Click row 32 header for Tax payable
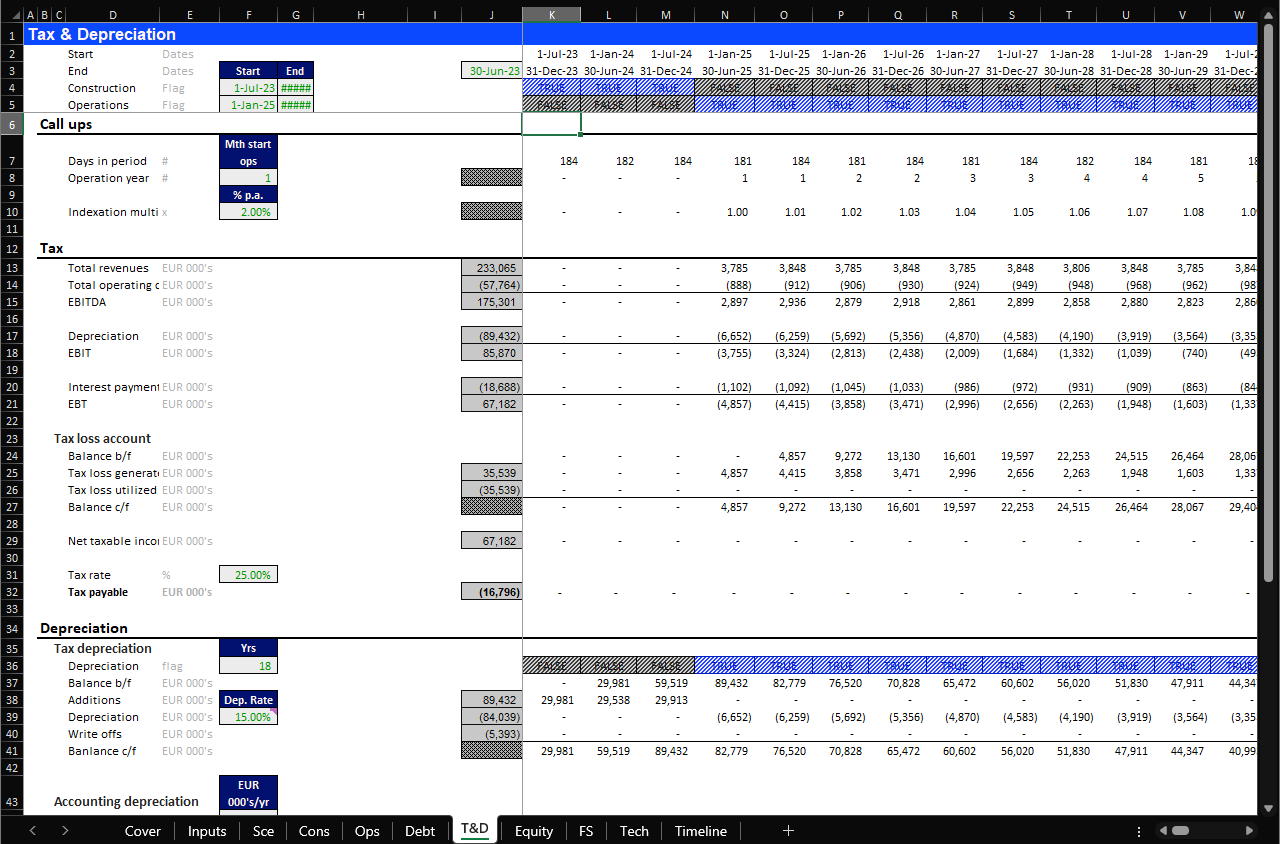The height and width of the screenshot is (844, 1280). (x=11, y=592)
